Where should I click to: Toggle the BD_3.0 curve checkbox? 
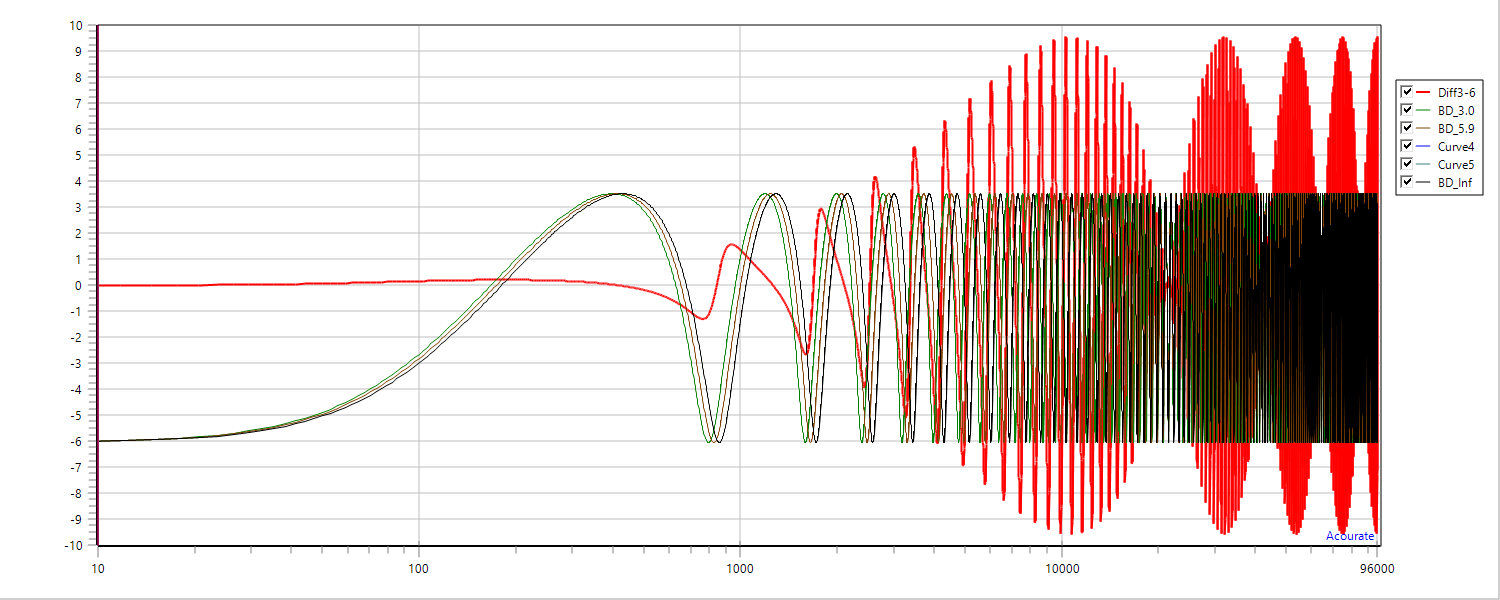click(1407, 110)
